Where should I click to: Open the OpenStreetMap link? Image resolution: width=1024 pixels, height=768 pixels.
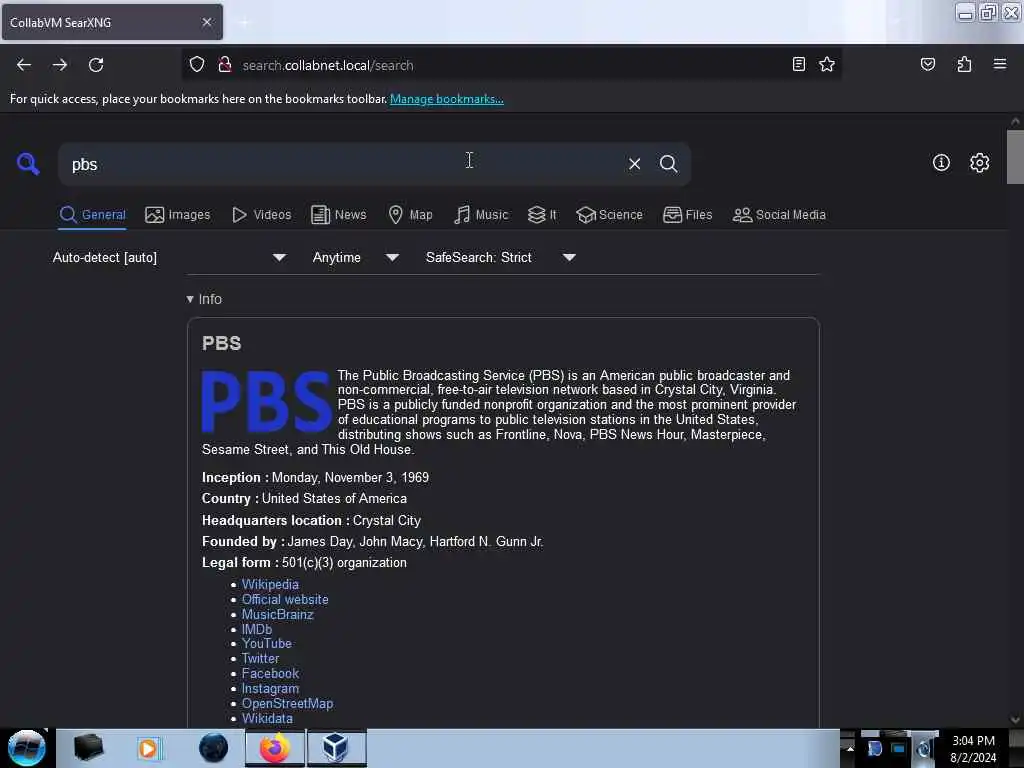tap(287, 703)
